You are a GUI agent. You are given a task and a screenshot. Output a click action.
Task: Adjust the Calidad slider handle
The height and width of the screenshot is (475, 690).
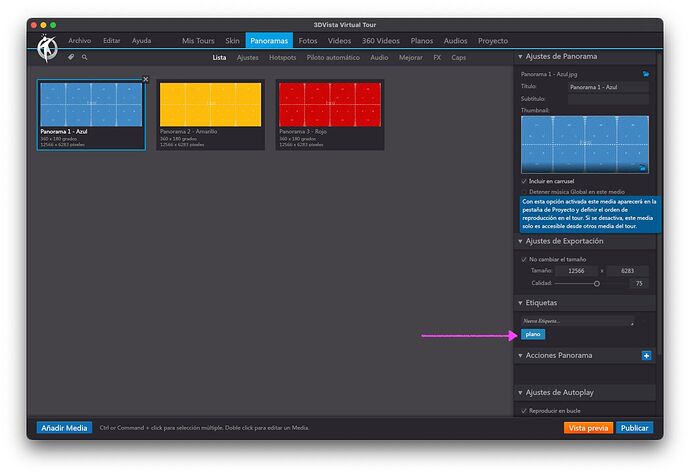coord(597,284)
